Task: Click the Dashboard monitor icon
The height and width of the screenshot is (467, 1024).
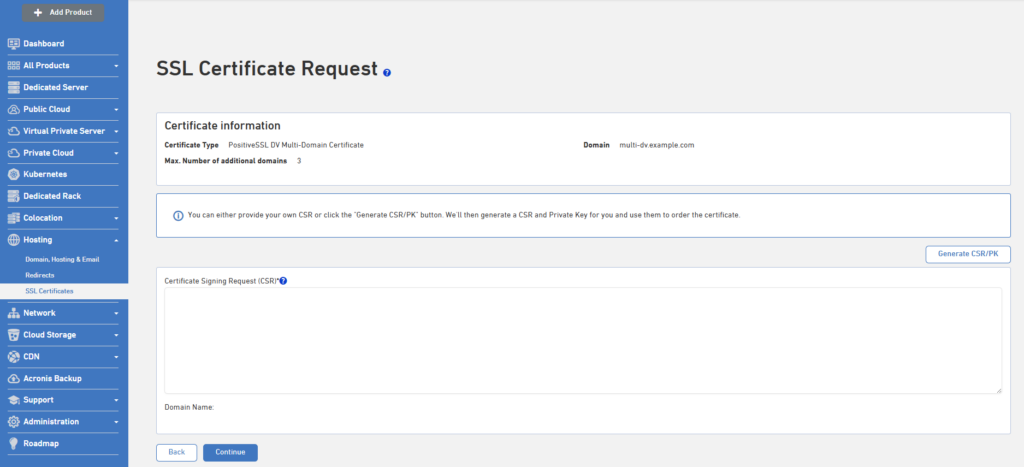Action: coord(13,44)
